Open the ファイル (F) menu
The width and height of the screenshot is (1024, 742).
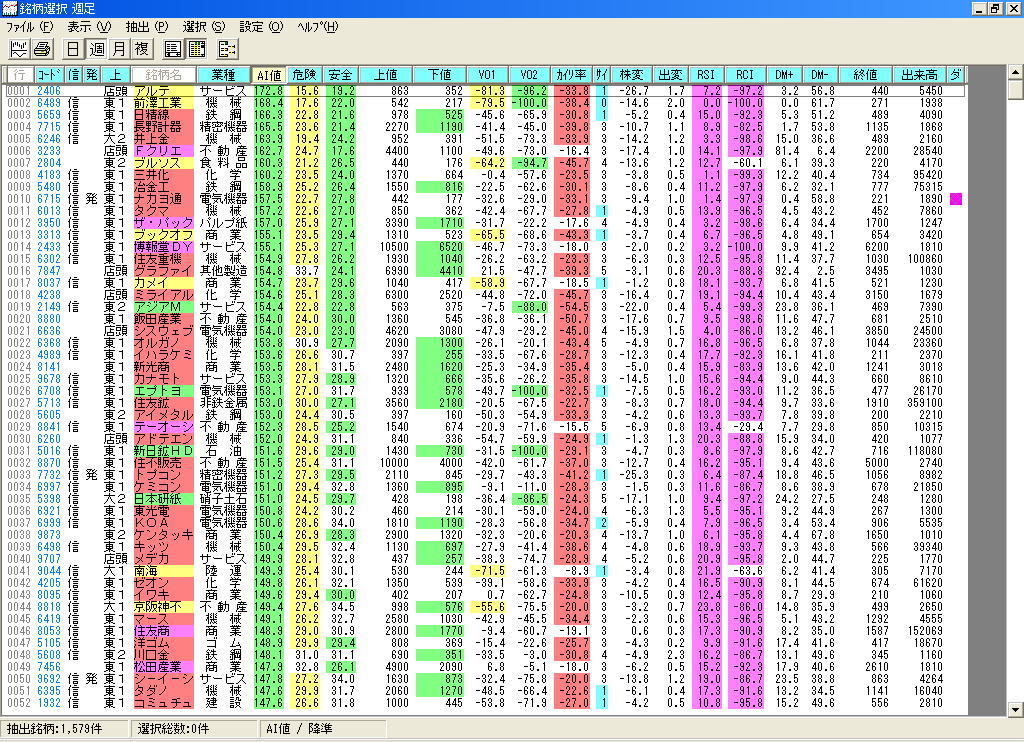point(29,27)
